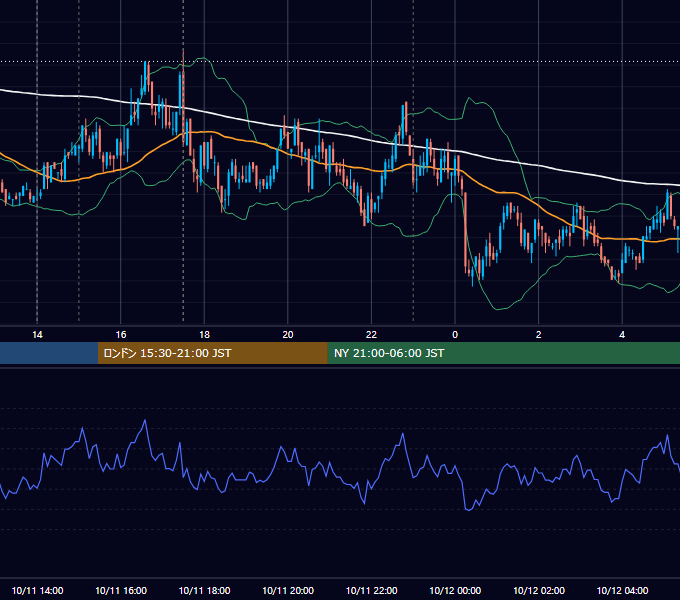The image size is (680, 600).
Task: Click hour label 22 on price chart axis
Action: [x=371, y=335]
